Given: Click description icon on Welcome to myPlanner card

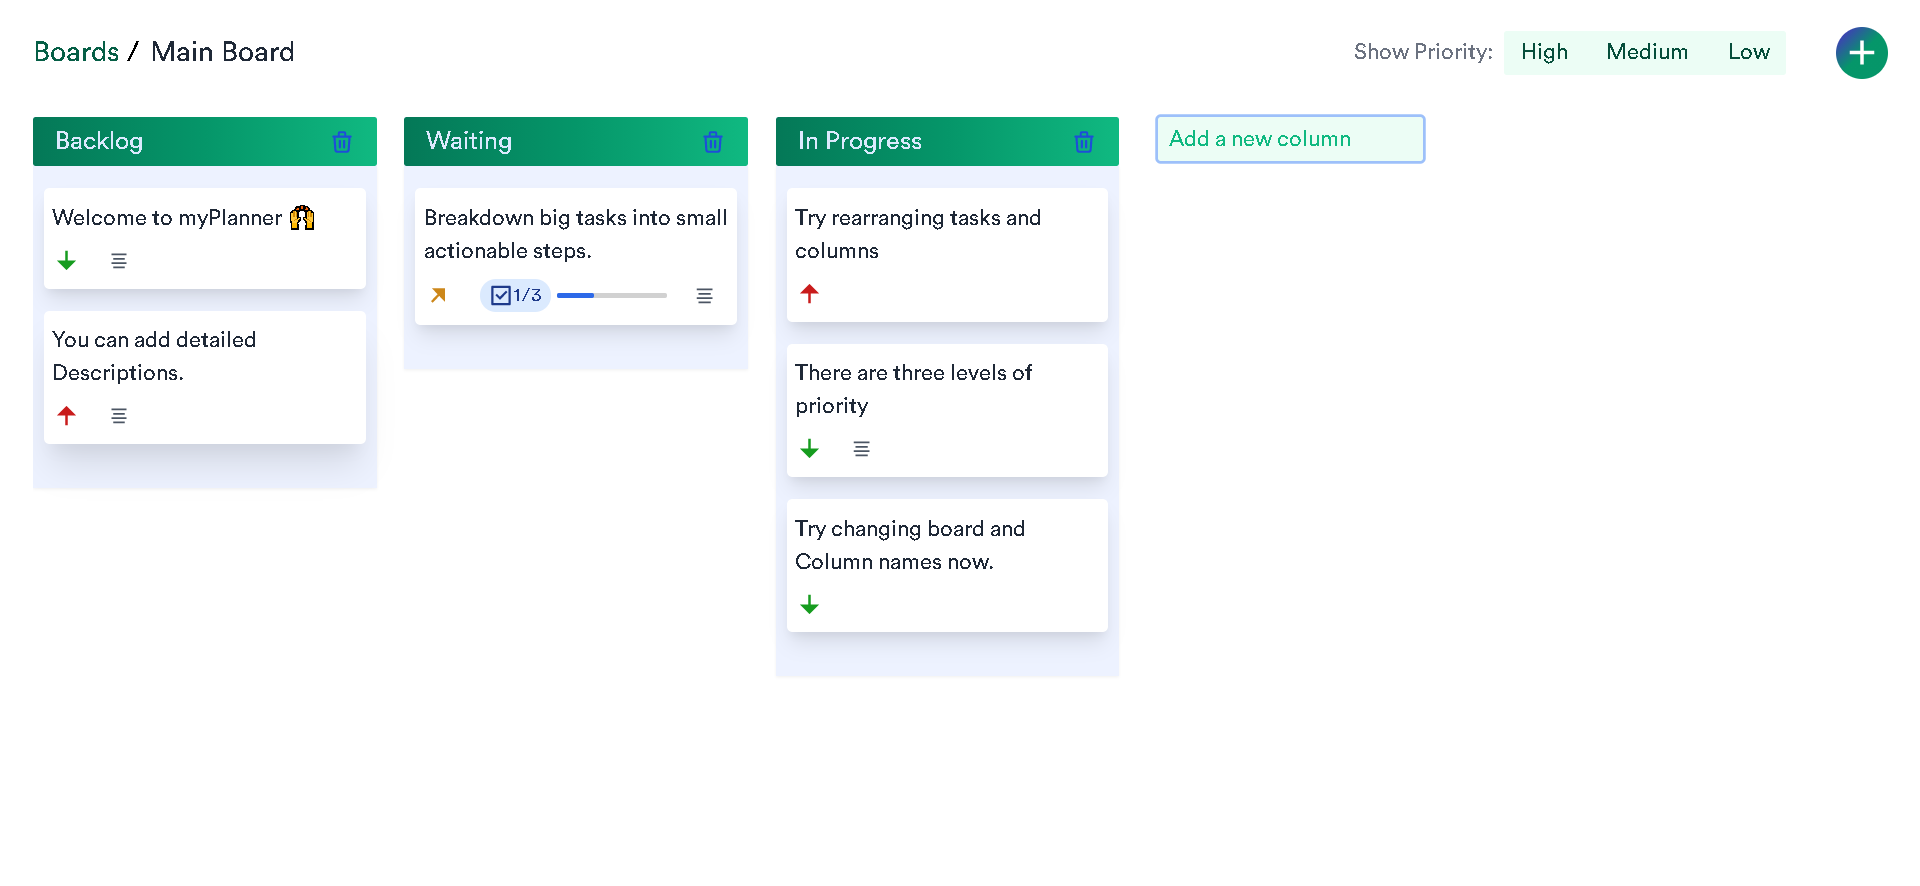Looking at the screenshot, I should point(119,261).
